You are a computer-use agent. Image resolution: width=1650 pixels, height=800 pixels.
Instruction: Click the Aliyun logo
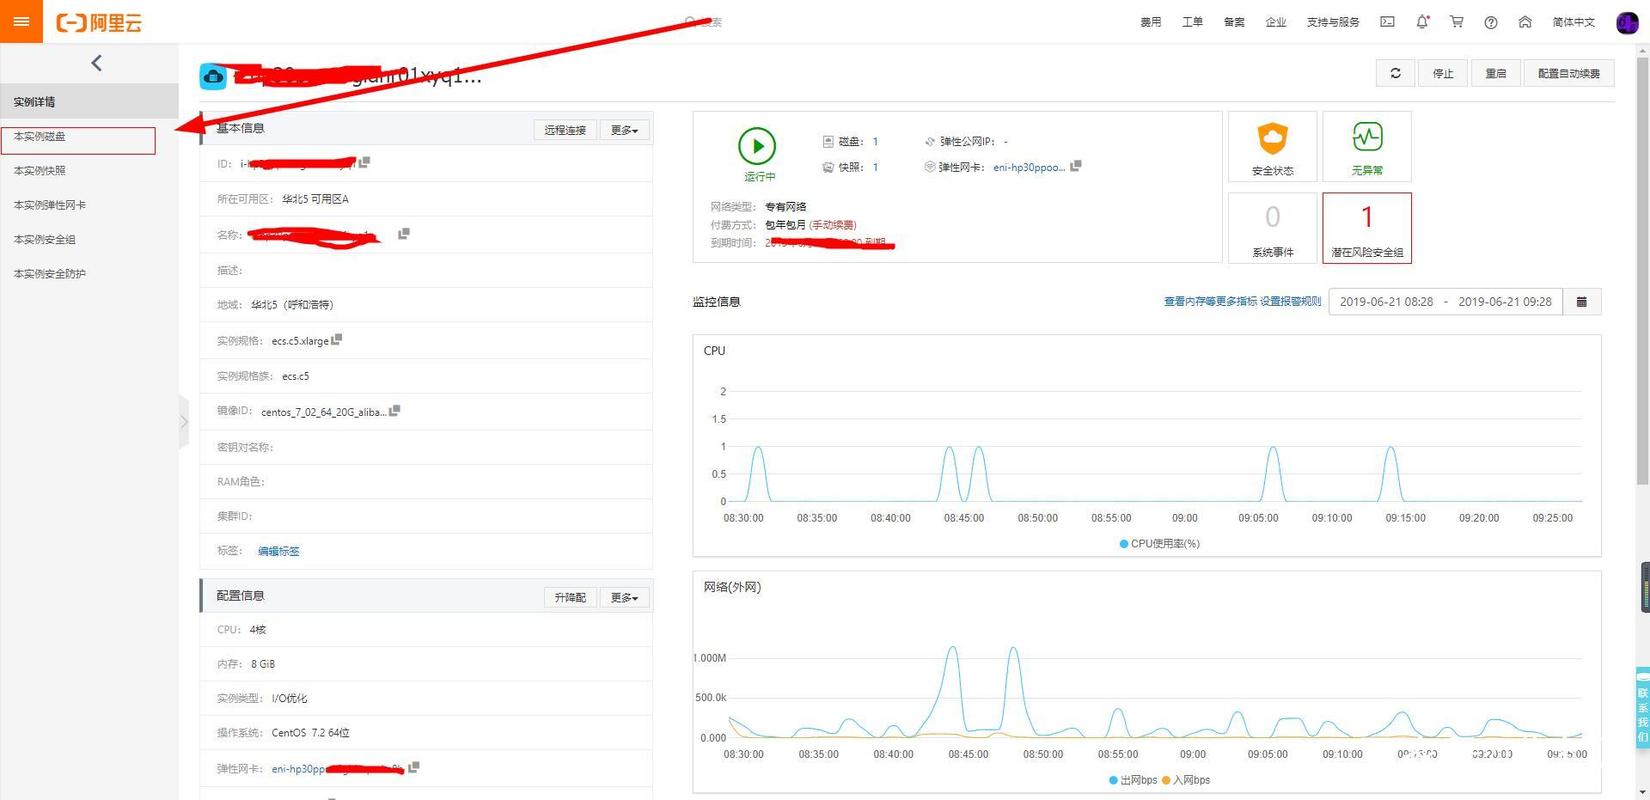[x=99, y=22]
